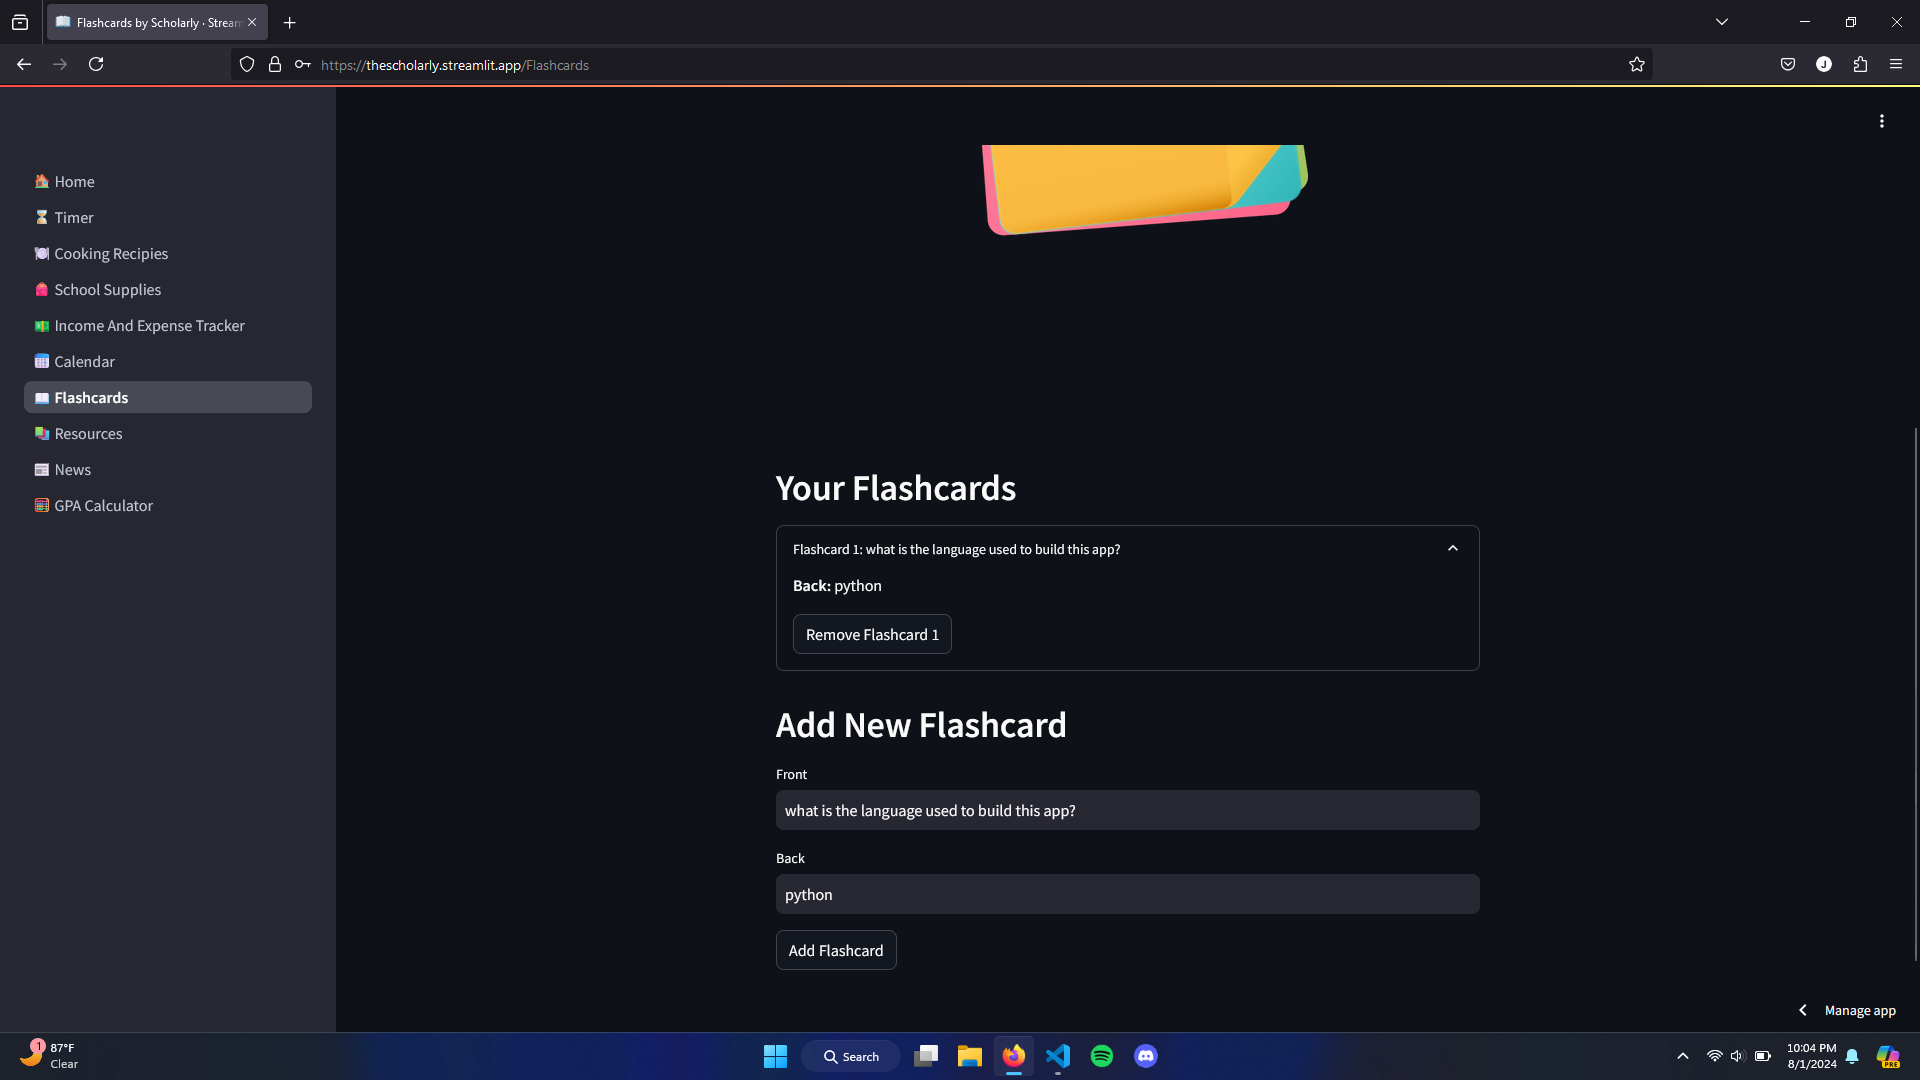
Task: Click the shield tracking protection icon
Action: click(247, 65)
